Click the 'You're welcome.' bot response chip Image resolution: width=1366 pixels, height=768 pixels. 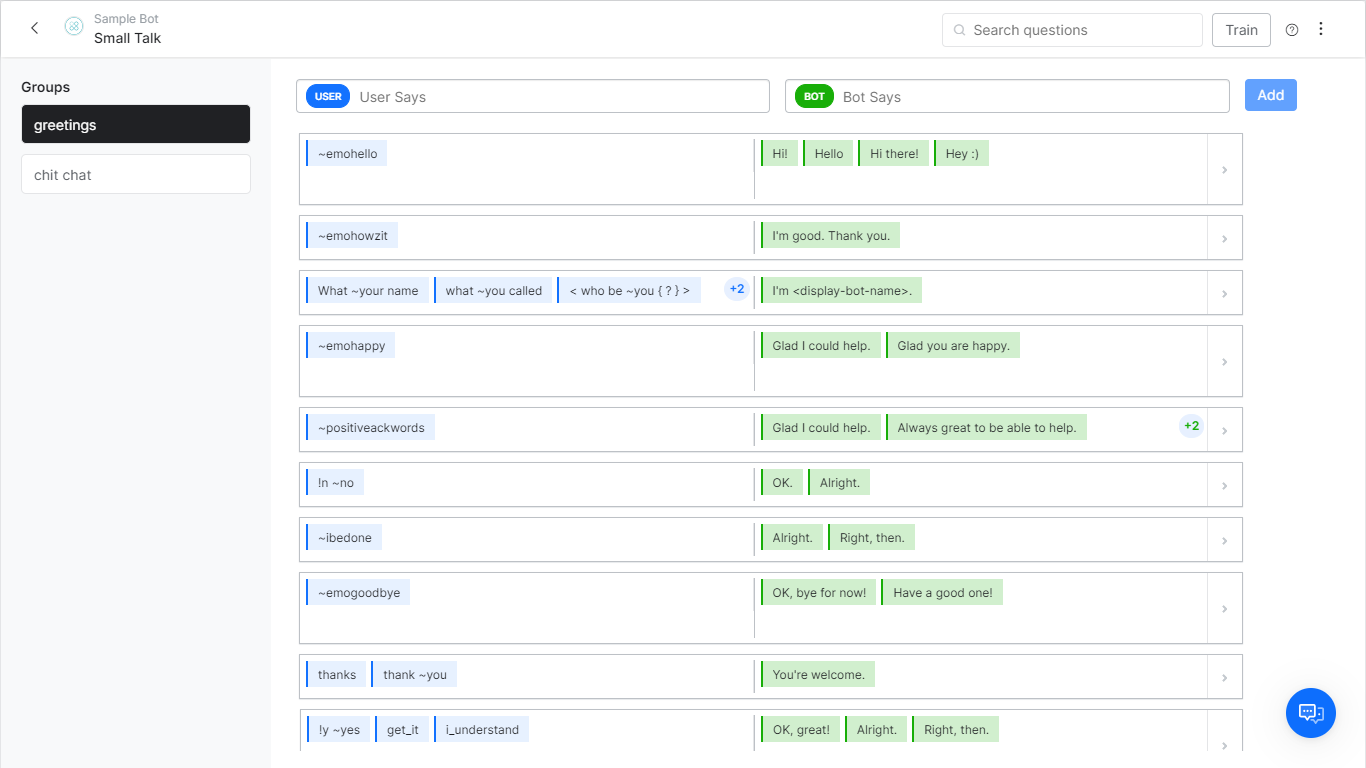pos(818,675)
